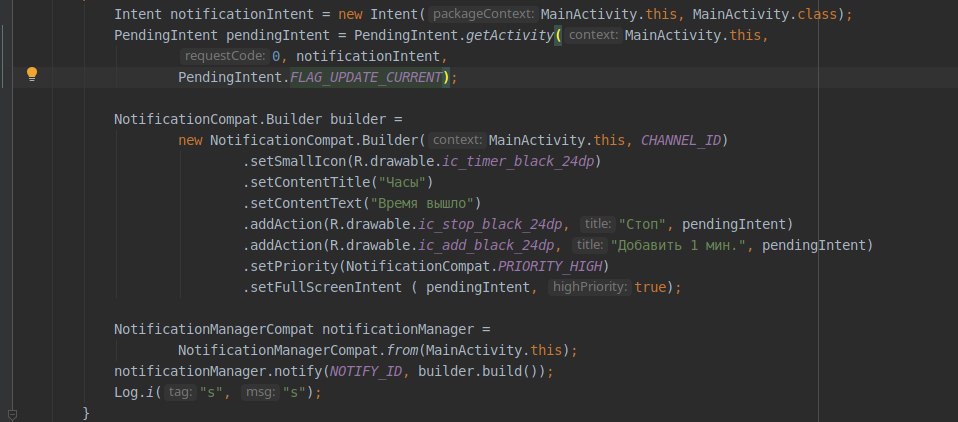
Task: Click the title: hint before "Добавить 1 мин."
Action: pyautogui.click(x=590, y=246)
